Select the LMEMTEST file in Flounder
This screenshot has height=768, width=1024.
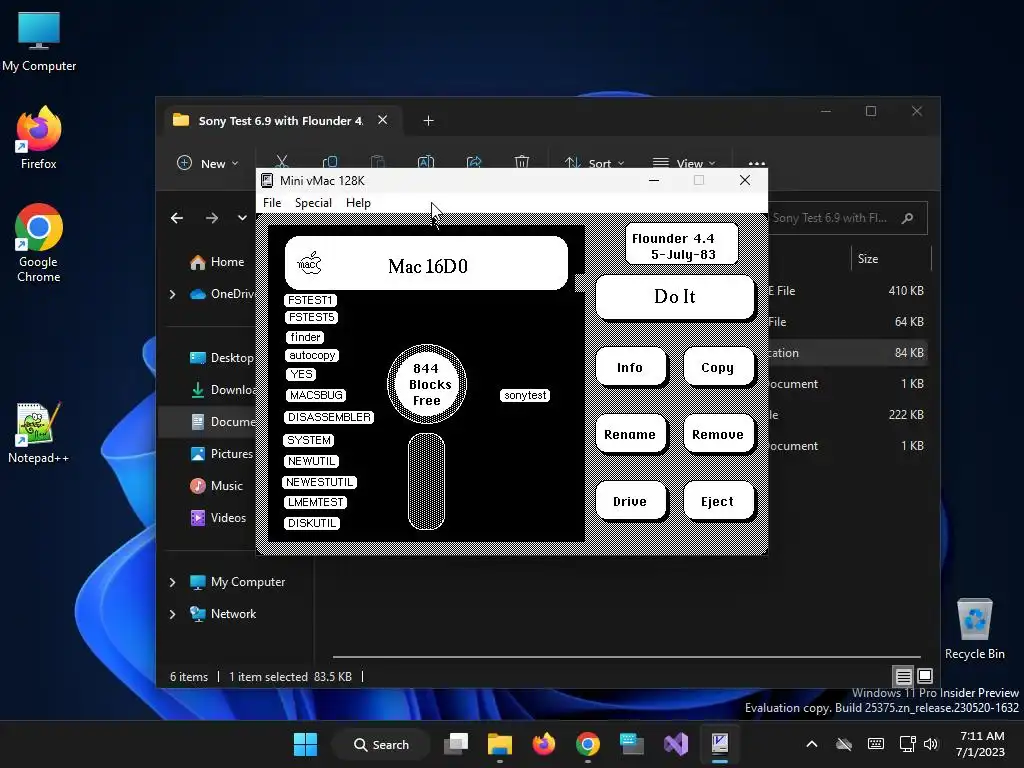click(315, 503)
